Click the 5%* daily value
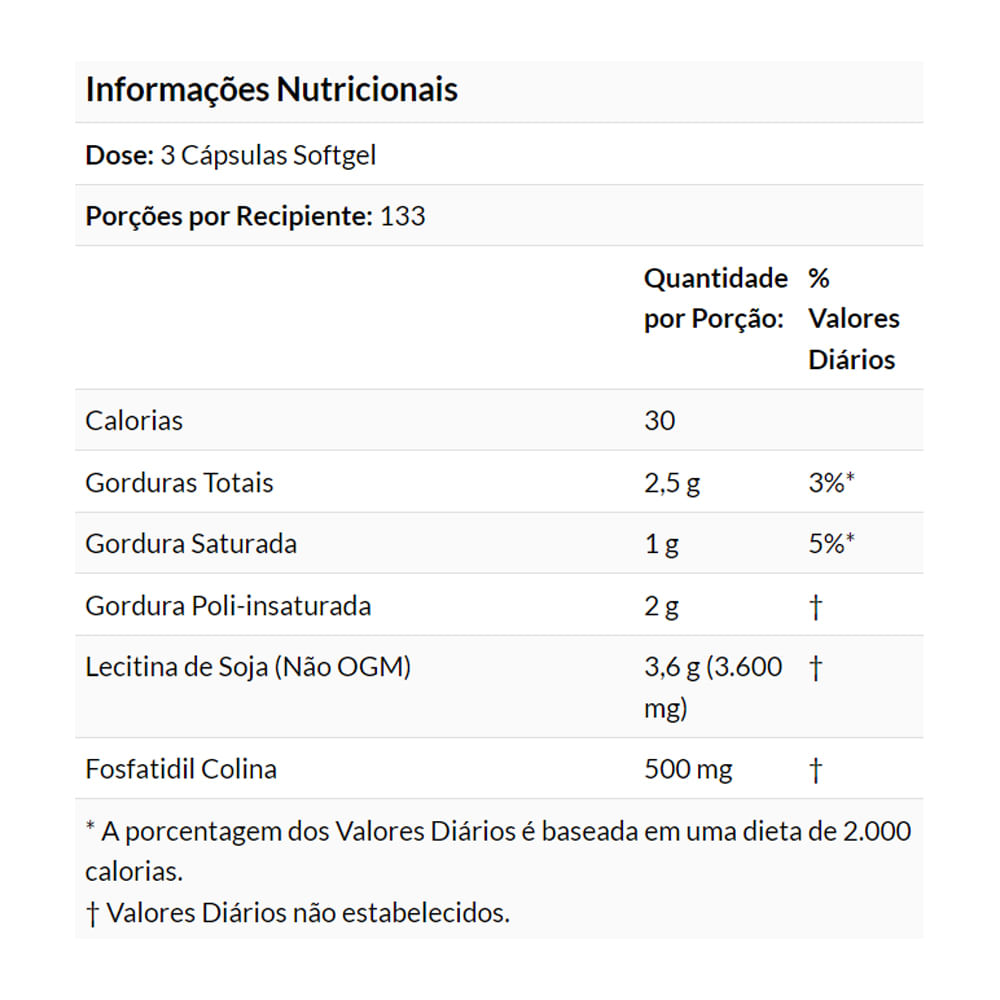 click(x=831, y=544)
